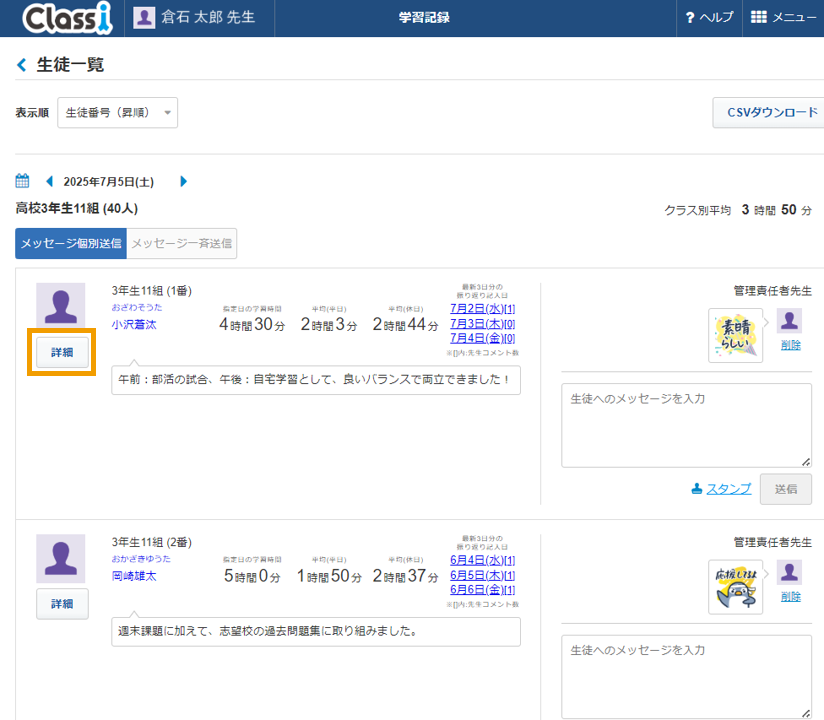Click the CSVダウンロード button
Screen dimensions: 824x720
770,112
